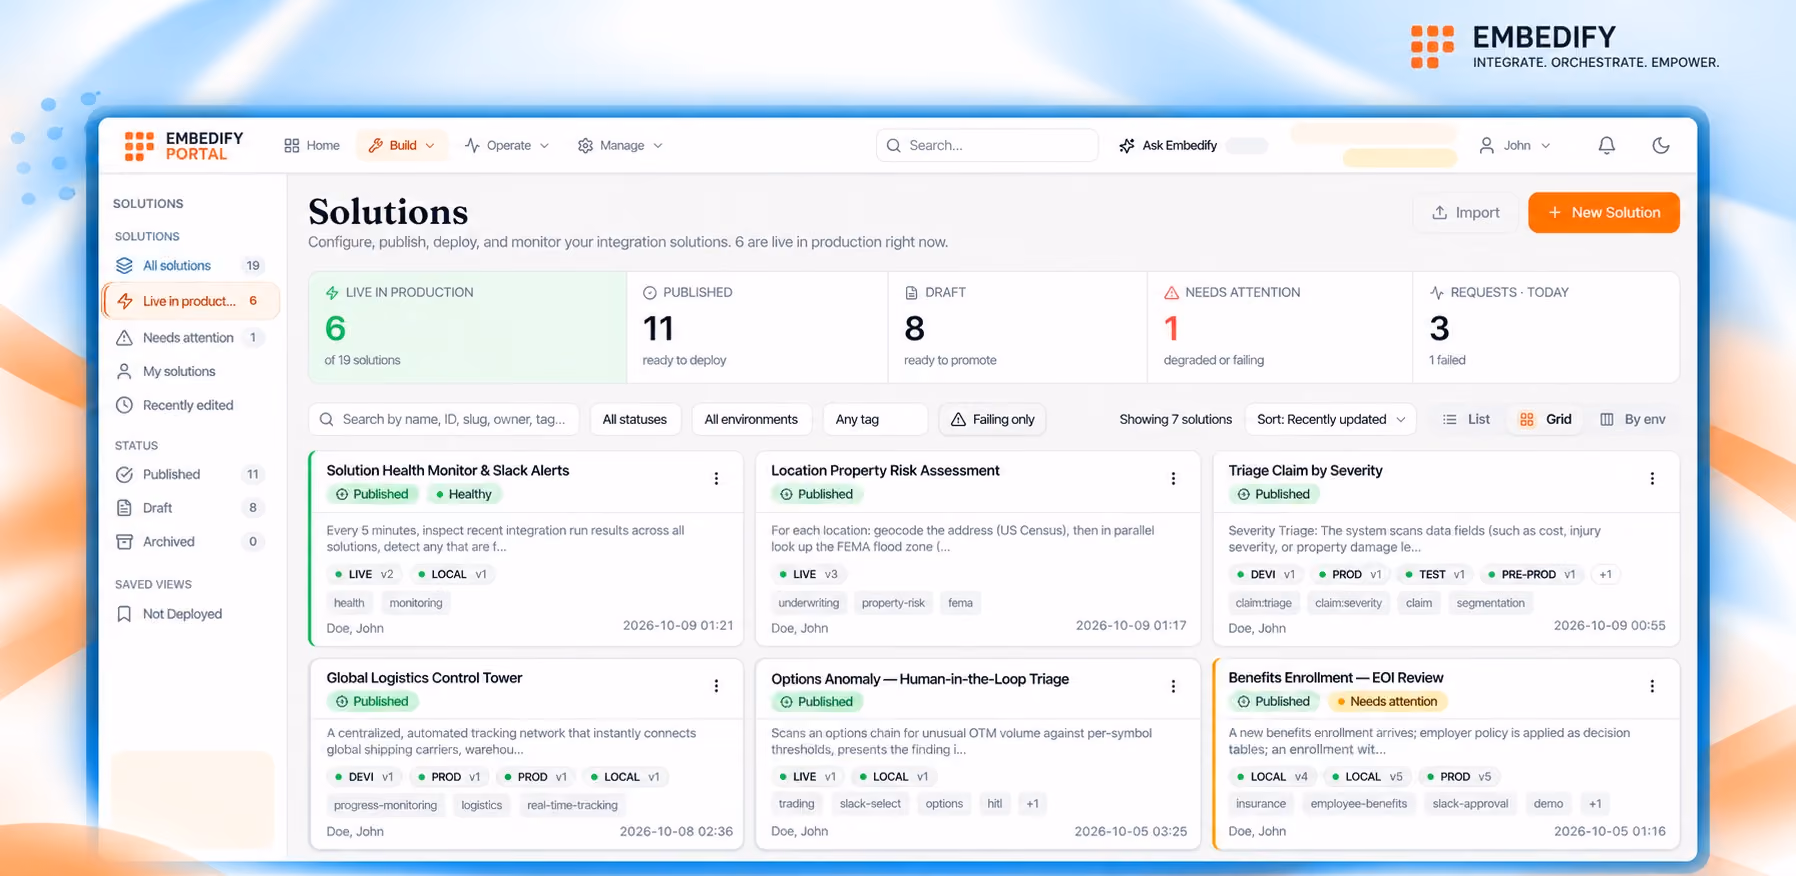Click the Recently edited clock icon
This screenshot has width=1796, height=876.
(124, 405)
